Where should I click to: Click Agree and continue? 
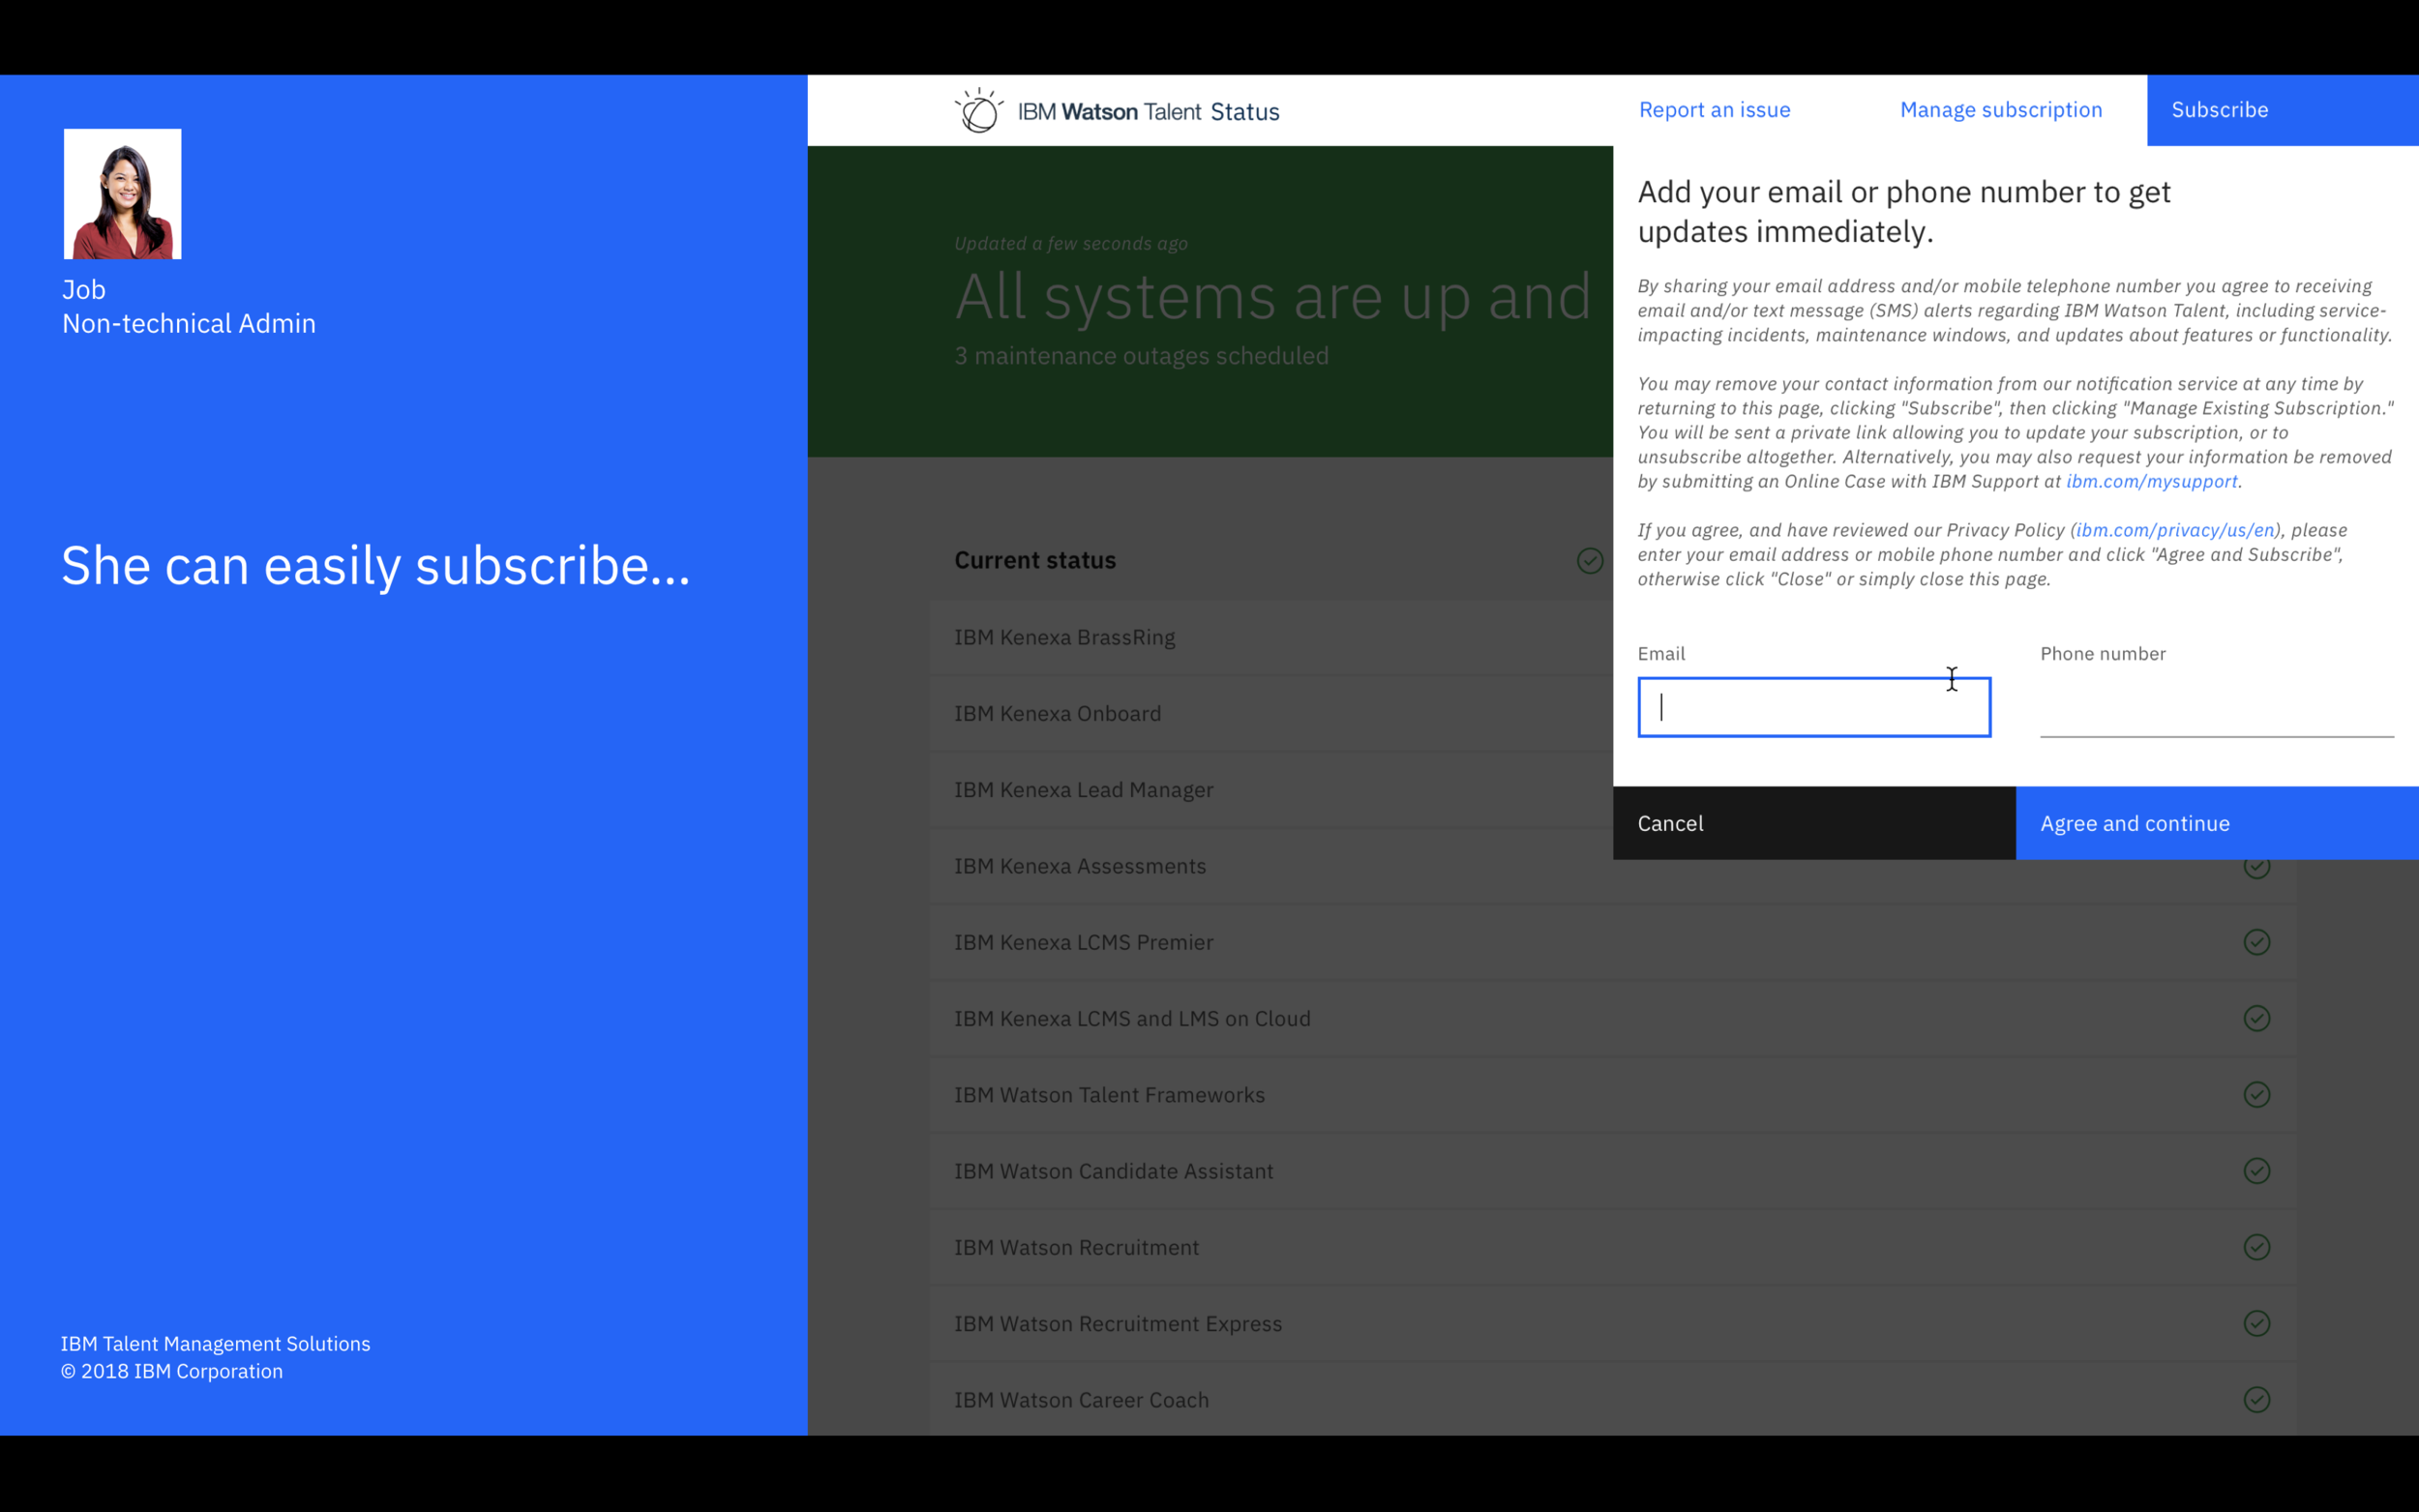(2217, 823)
